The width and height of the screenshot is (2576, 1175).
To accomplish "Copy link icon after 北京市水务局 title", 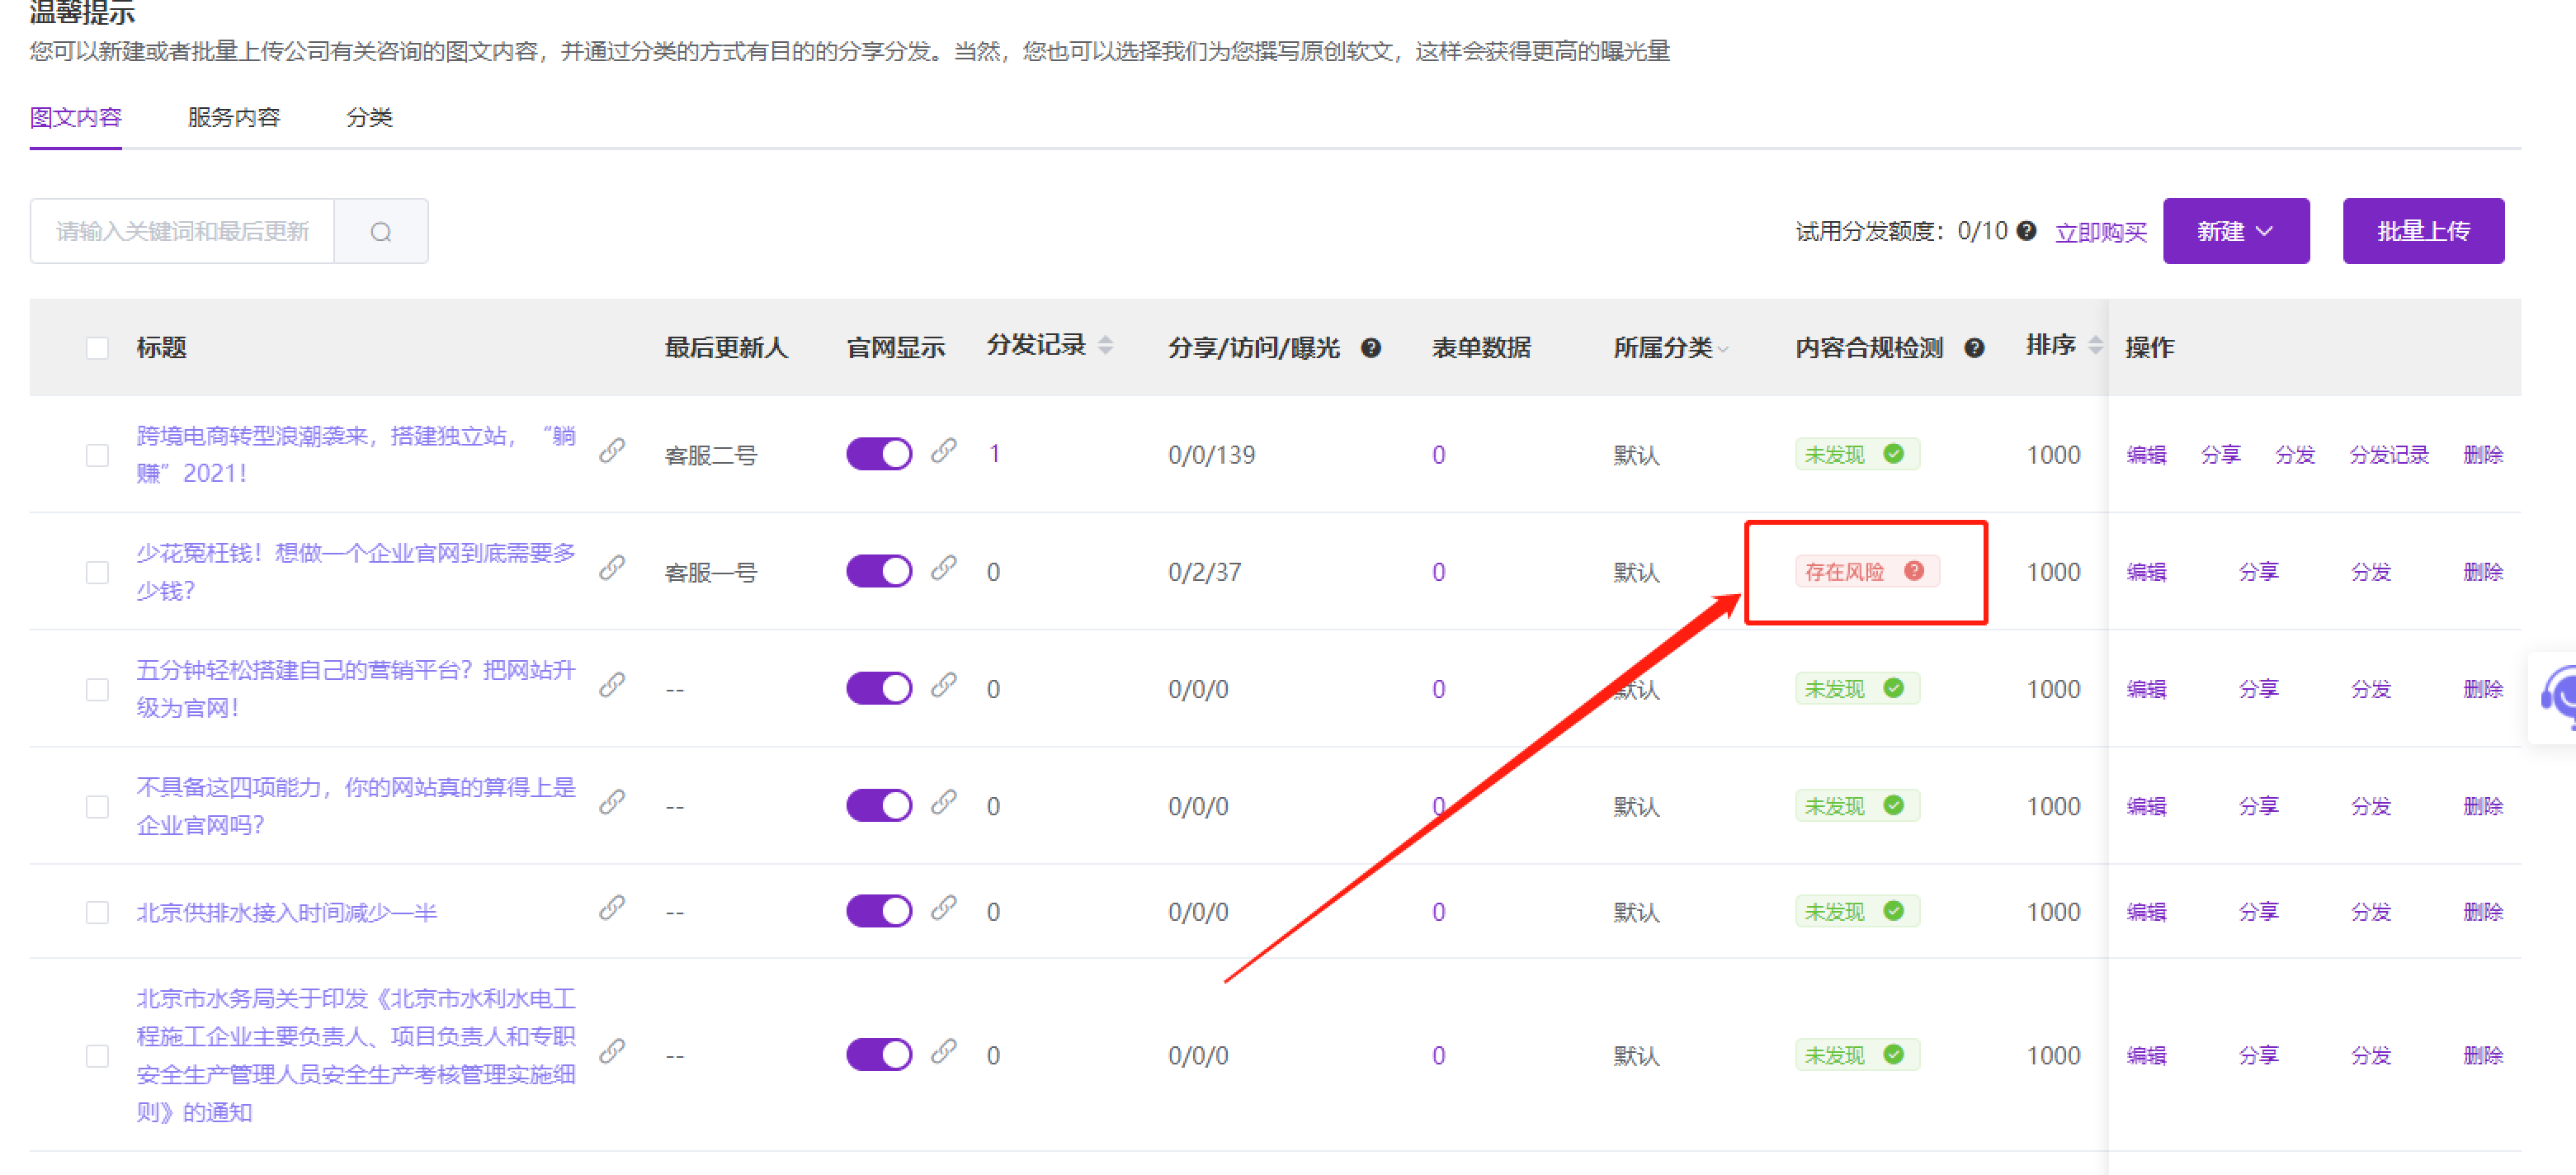I will pos(612,1050).
